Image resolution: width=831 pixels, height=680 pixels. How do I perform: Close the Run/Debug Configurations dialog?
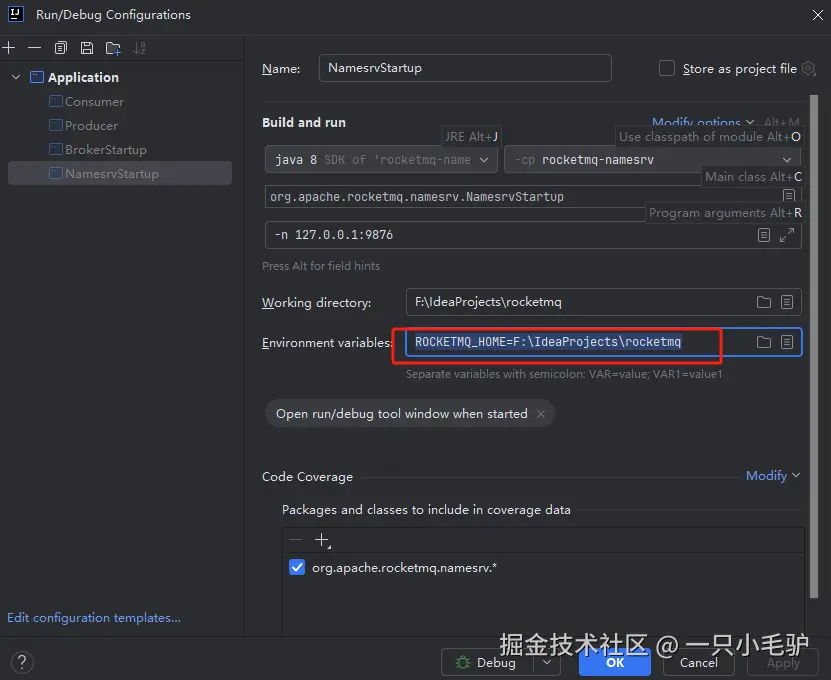818,15
